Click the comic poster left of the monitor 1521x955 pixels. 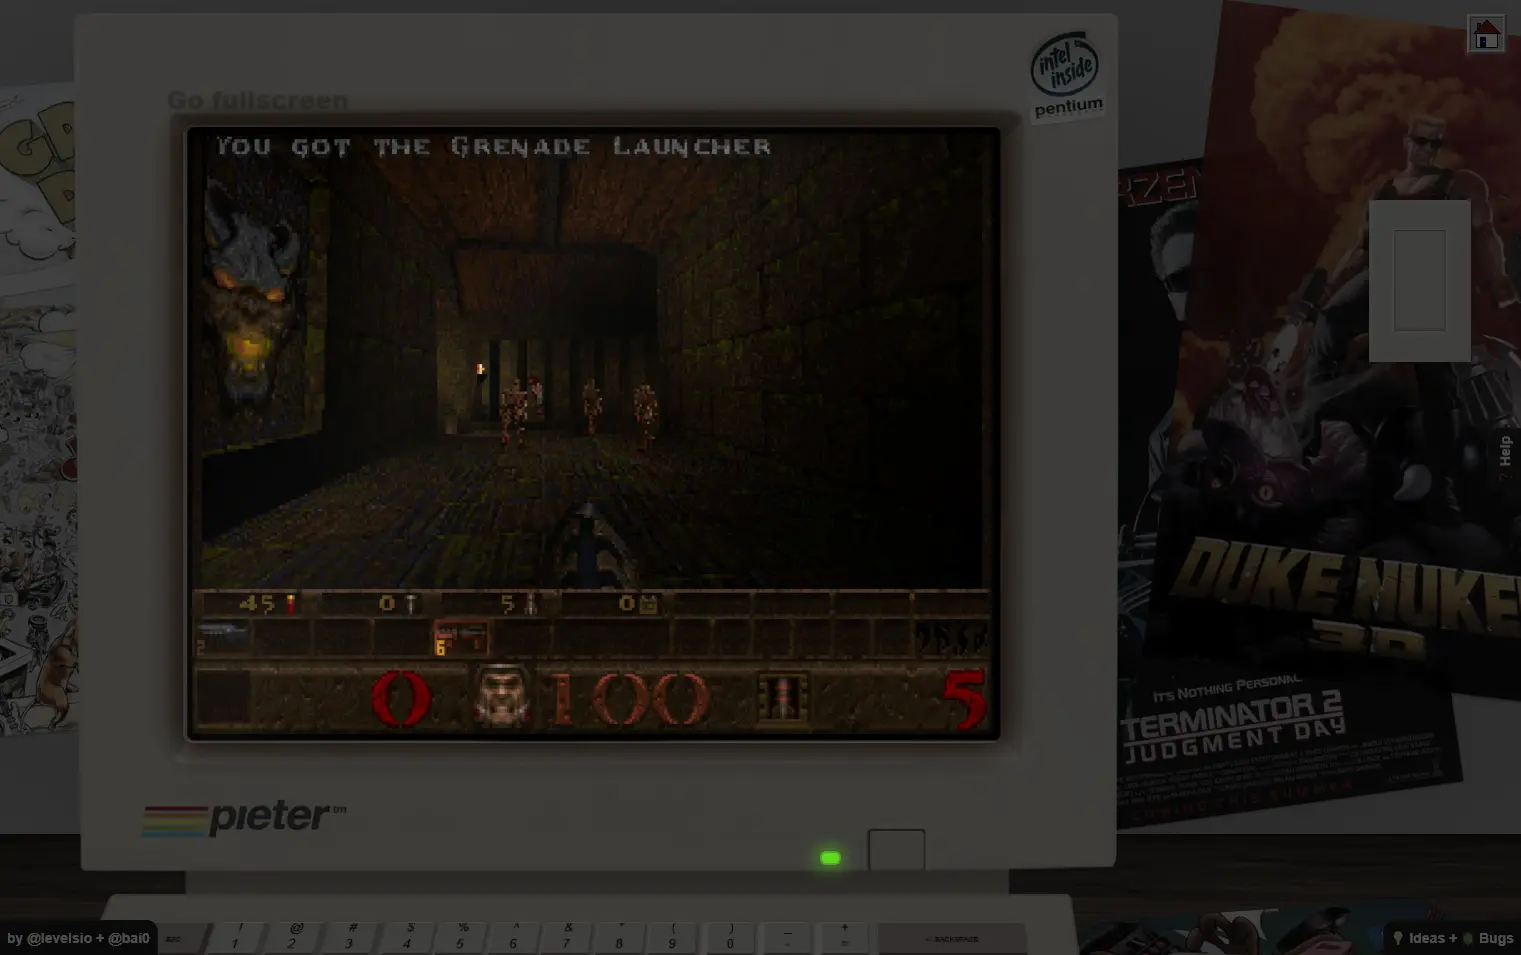pos(38,410)
